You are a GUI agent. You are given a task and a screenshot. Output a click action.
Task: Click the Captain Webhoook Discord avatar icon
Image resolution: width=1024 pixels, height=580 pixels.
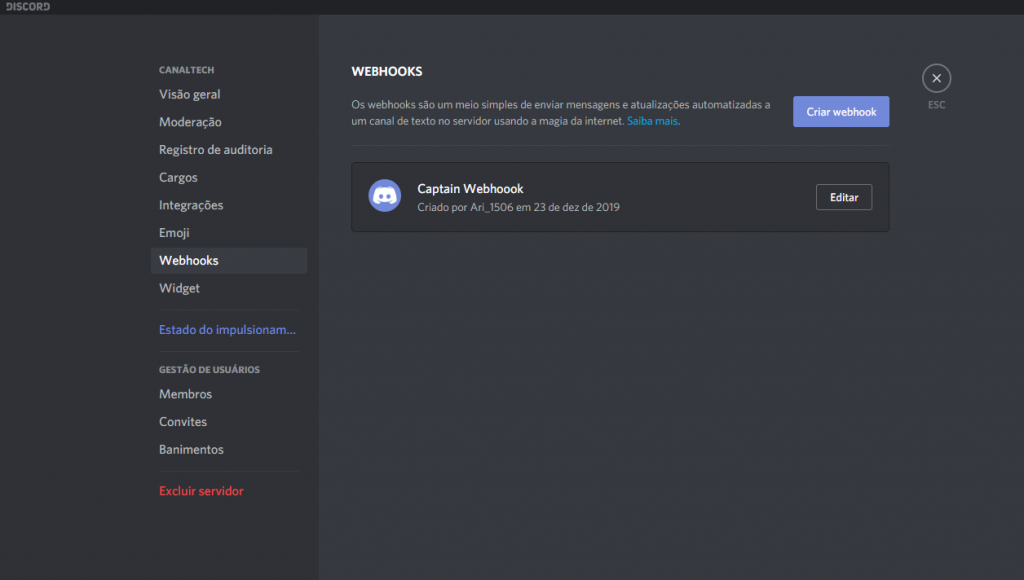[x=385, y=195]
